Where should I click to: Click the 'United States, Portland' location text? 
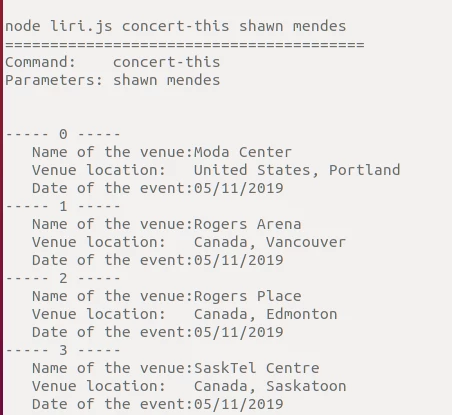click(297, 170)
